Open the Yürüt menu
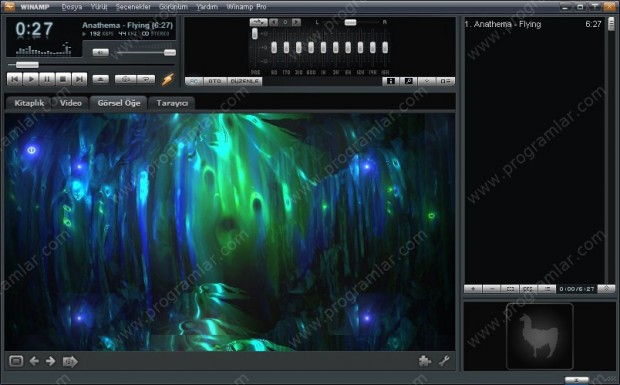This screenshot has width=620, height=385. tap(99, 7)
